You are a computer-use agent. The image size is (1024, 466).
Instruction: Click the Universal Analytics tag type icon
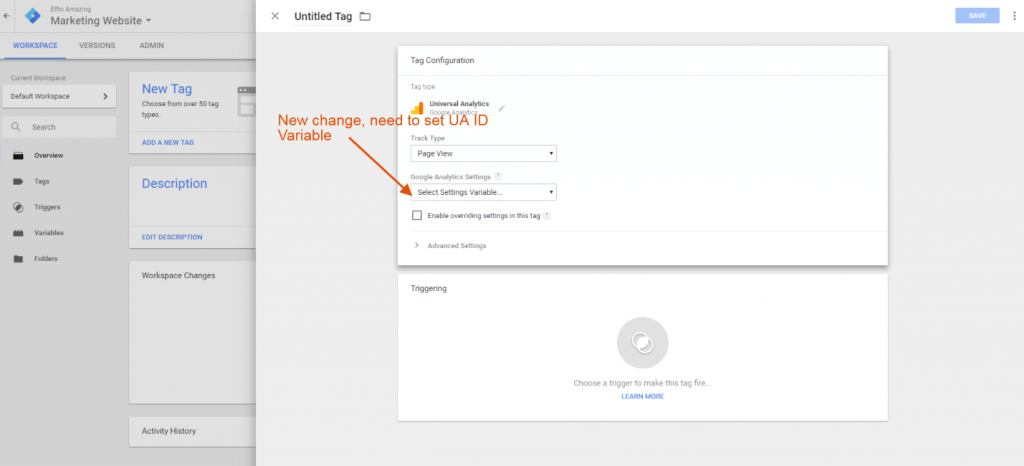(417, 108)
